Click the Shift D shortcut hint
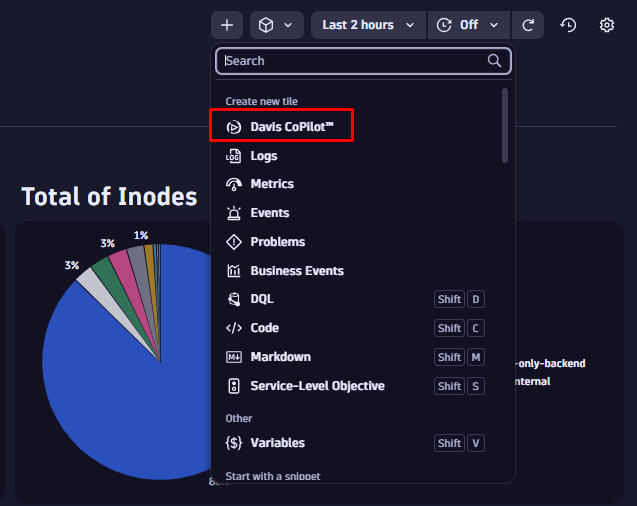This screenshot has width=637, height=506. tap(459, 299)
